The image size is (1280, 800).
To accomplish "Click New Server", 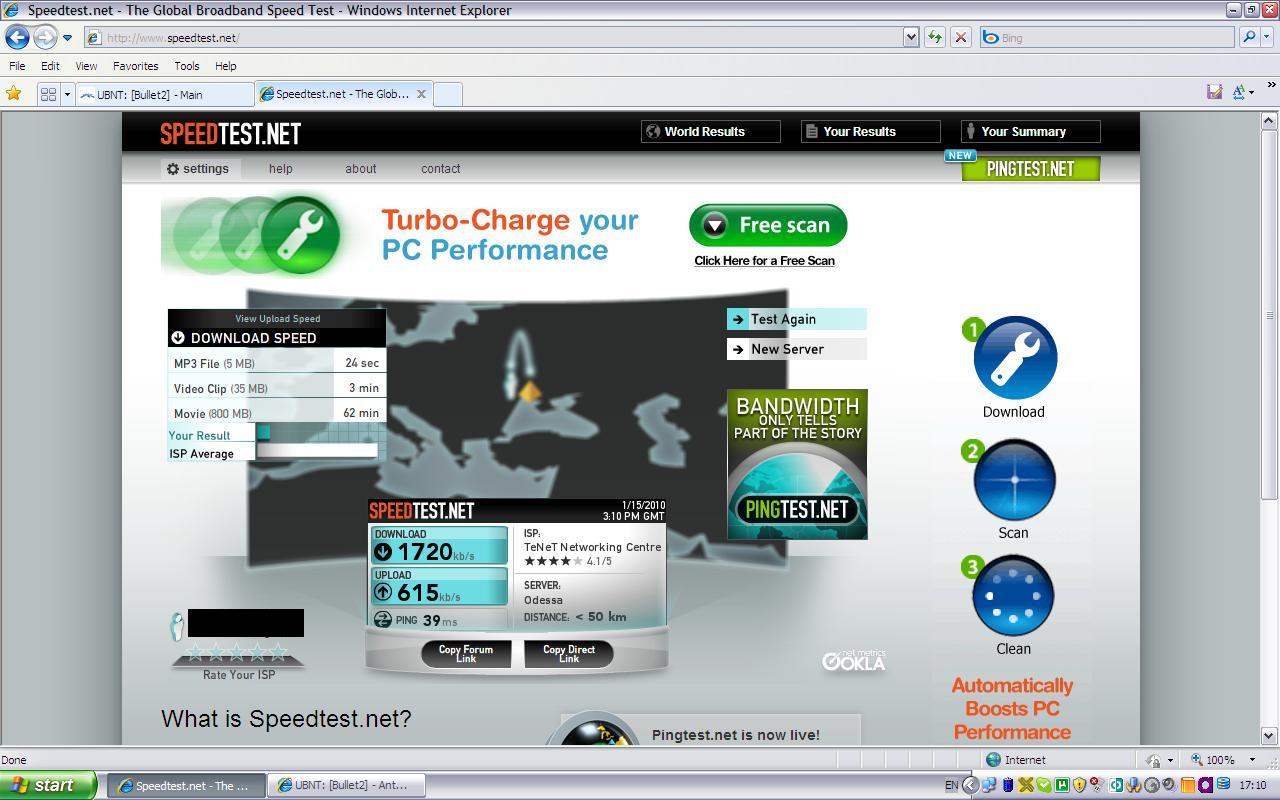I will coord(797,349).
